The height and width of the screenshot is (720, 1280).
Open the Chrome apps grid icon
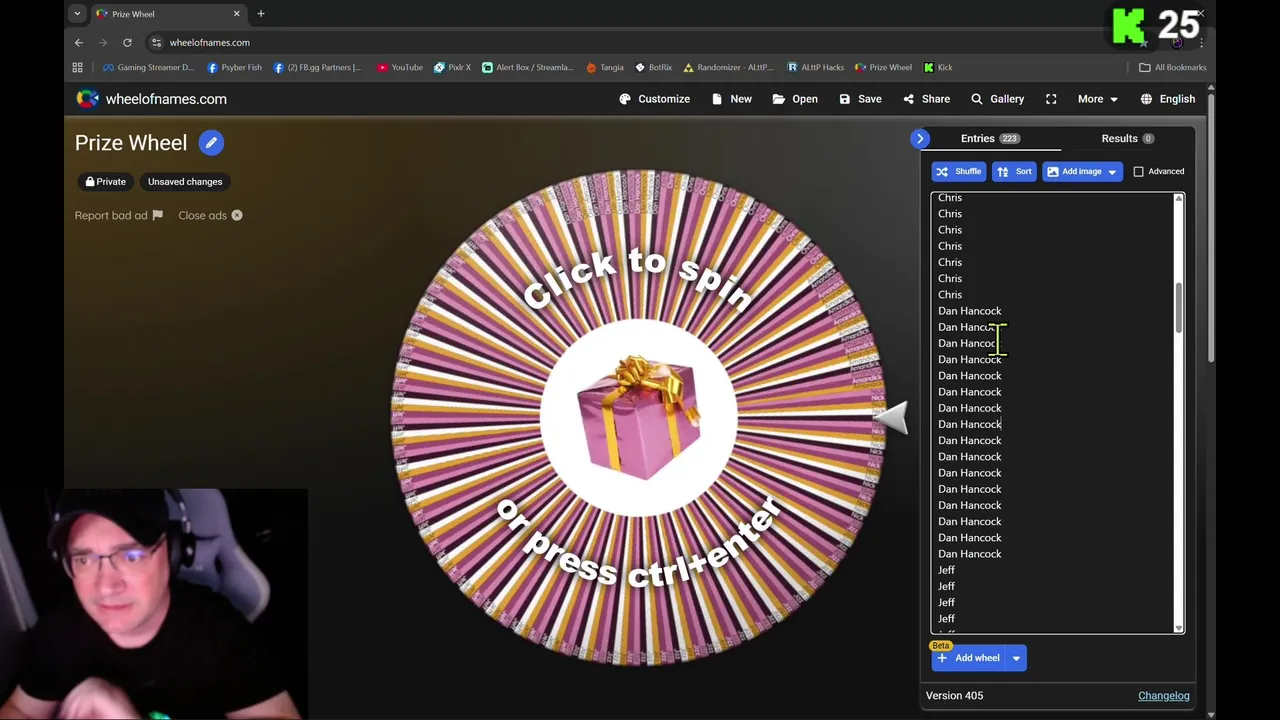(x=77, y=68)
